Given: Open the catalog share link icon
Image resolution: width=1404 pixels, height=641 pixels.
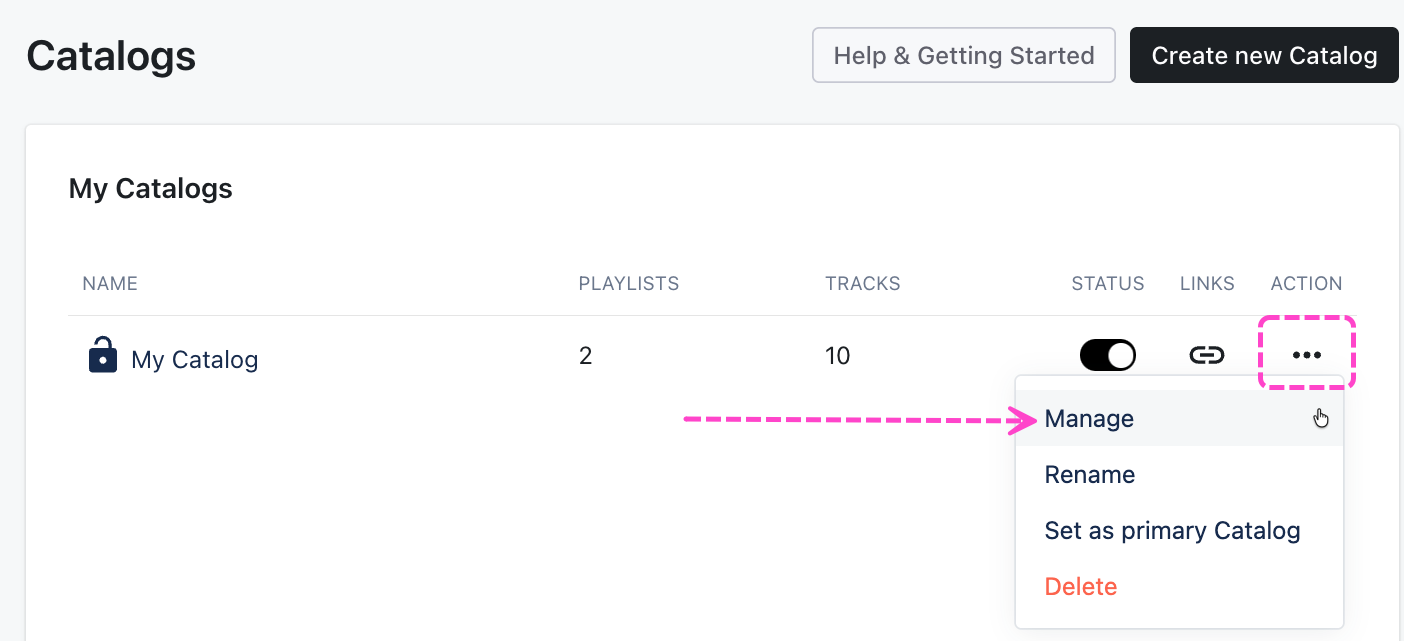Looking at the screenshot, I should point(1207,355).
